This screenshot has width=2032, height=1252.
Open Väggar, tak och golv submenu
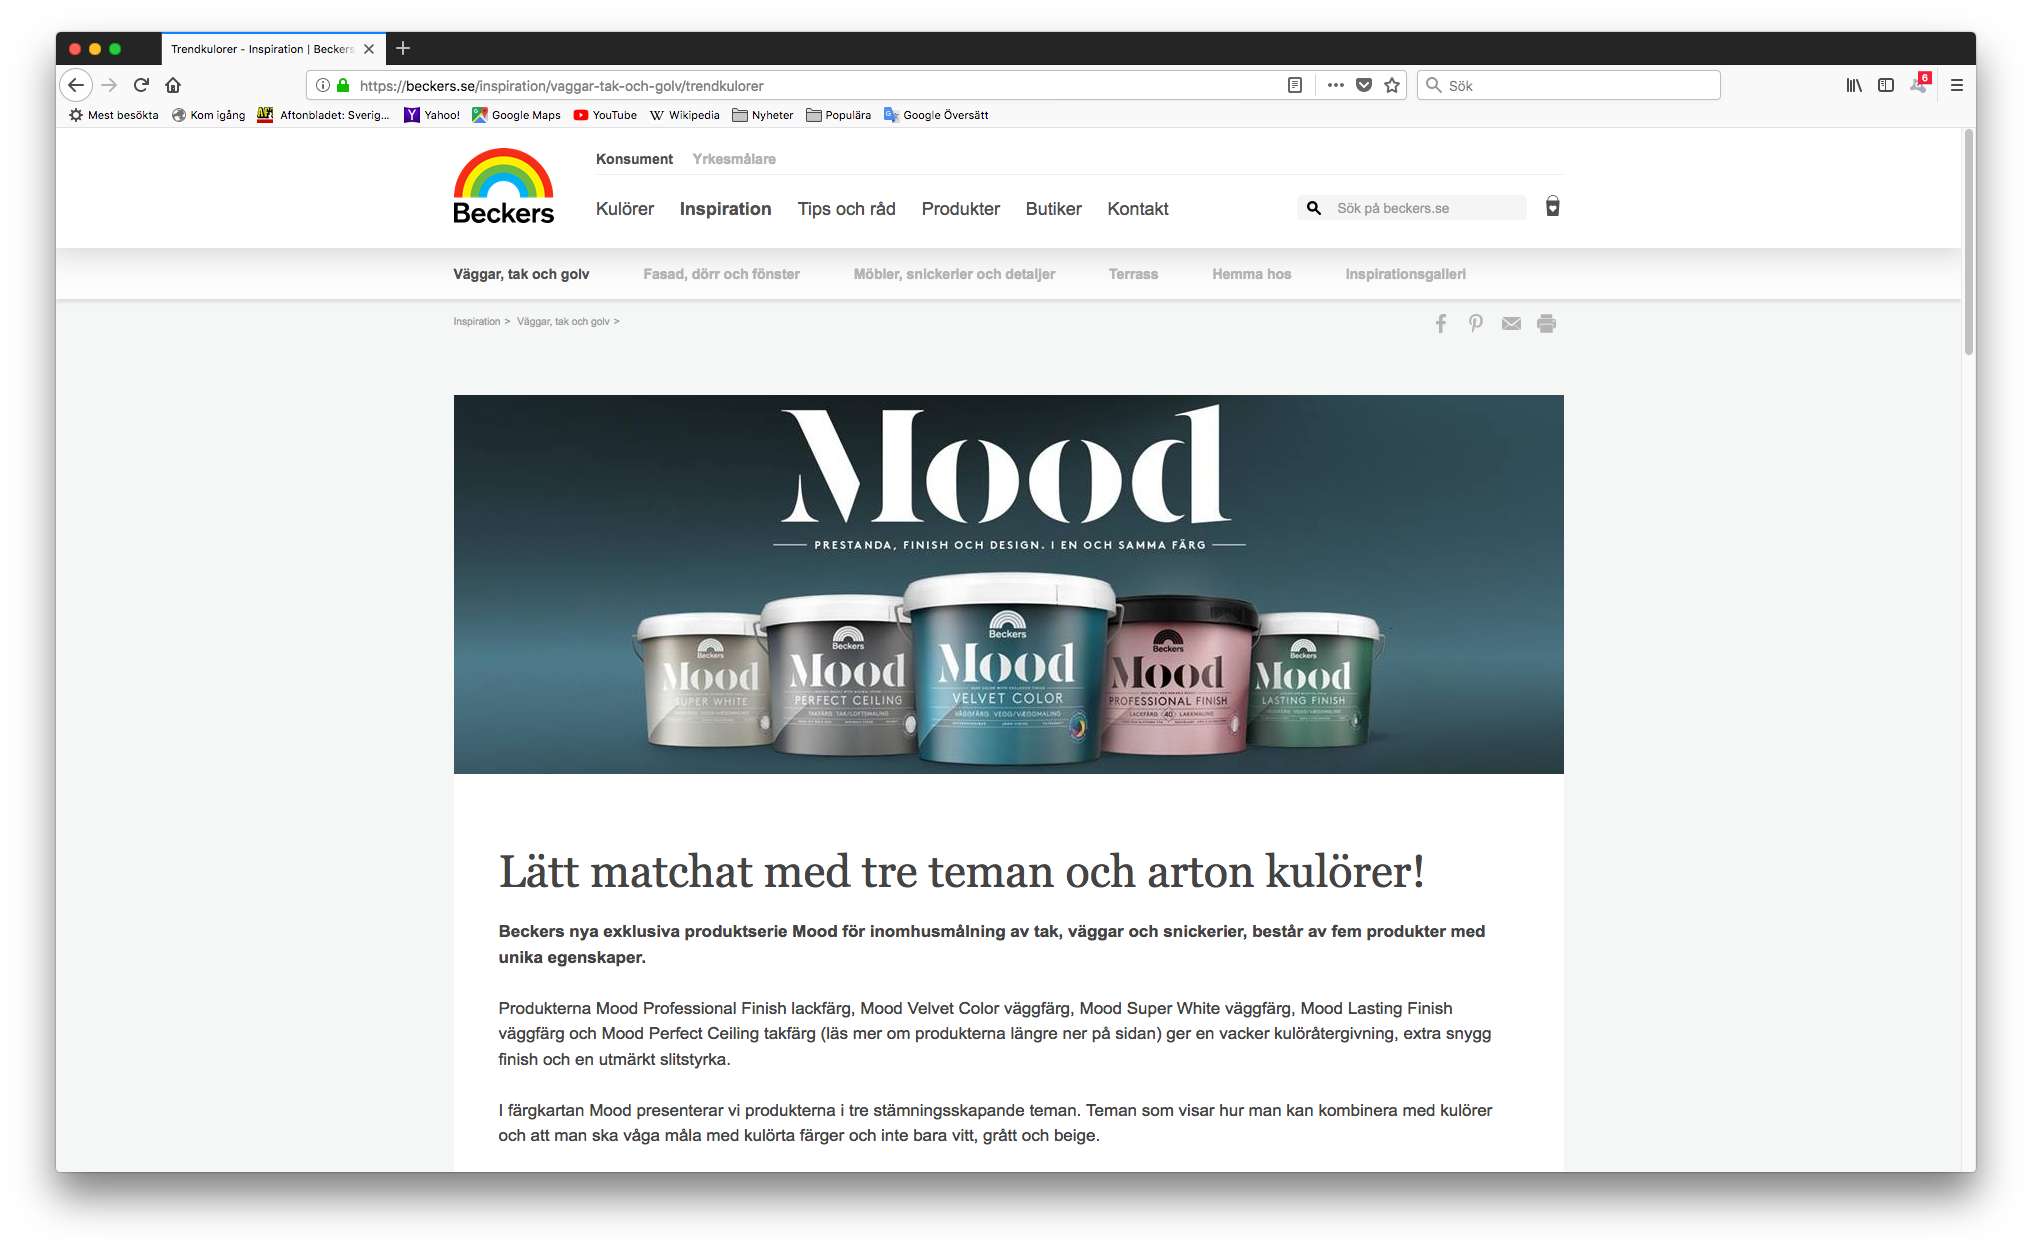pyautogui.click(x=521, y=274)
